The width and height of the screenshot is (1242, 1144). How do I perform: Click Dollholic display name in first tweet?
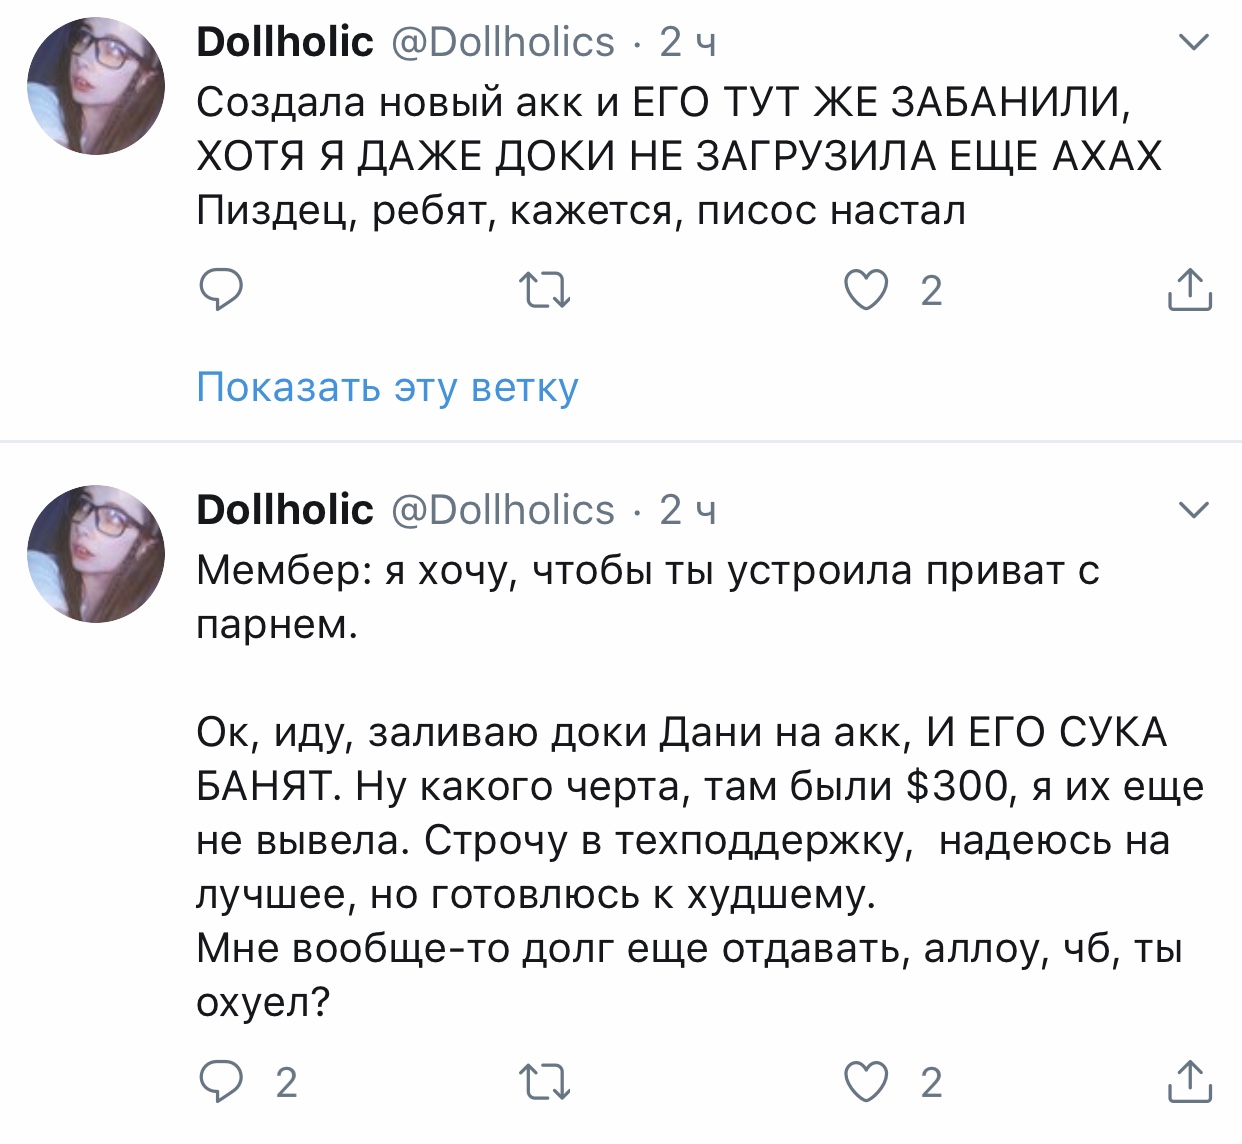point(285,42)
